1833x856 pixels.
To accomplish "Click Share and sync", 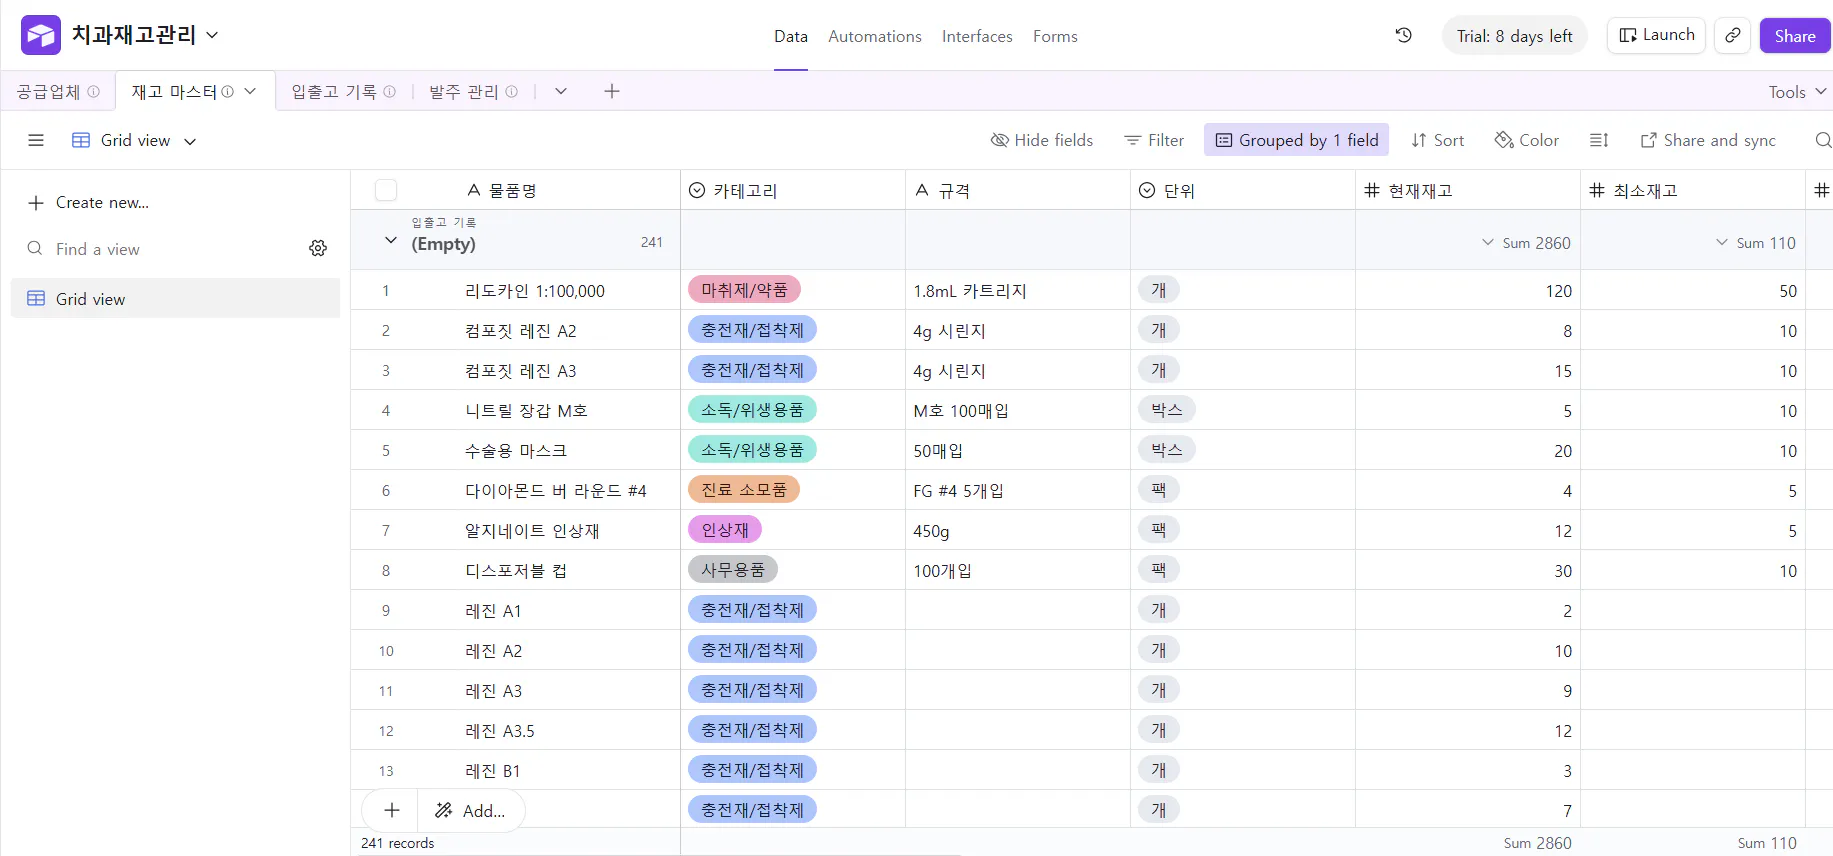I will pos(1708,140).
